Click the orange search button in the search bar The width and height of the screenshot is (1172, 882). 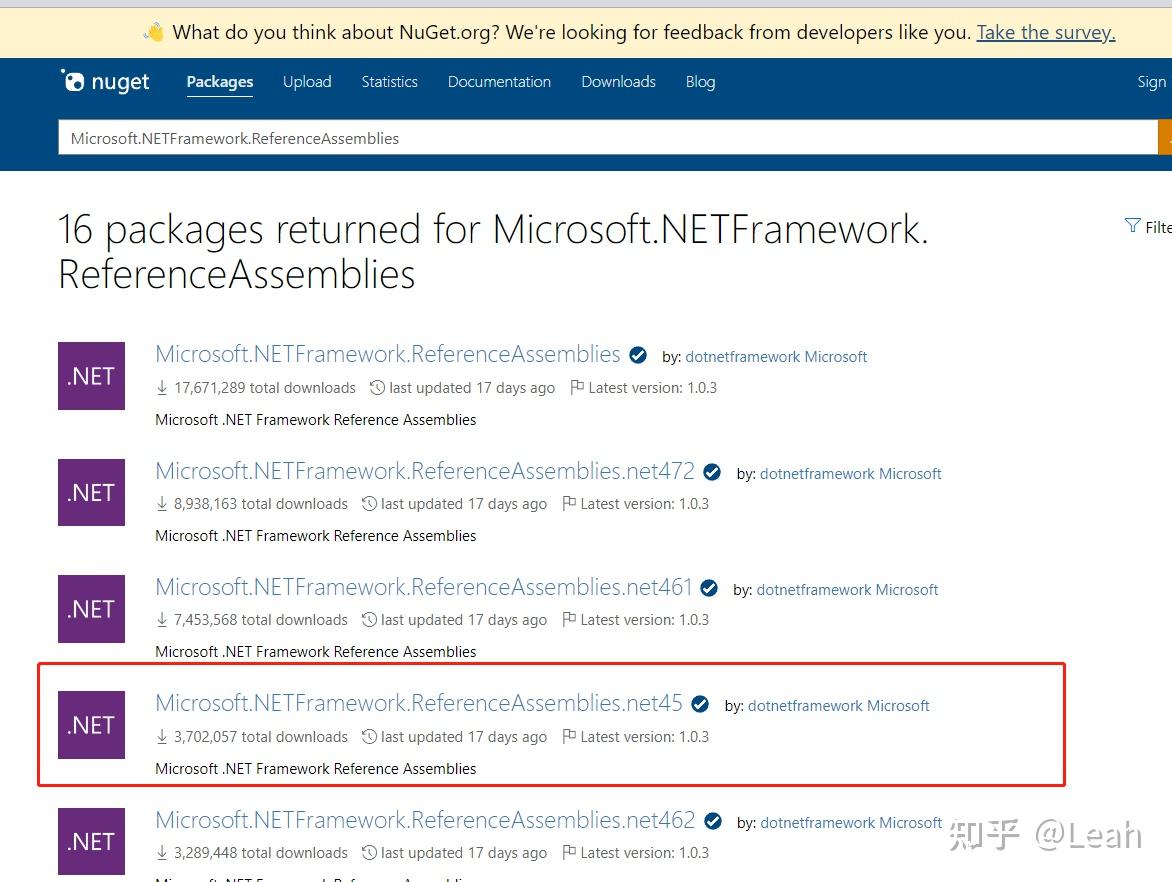1166,137
